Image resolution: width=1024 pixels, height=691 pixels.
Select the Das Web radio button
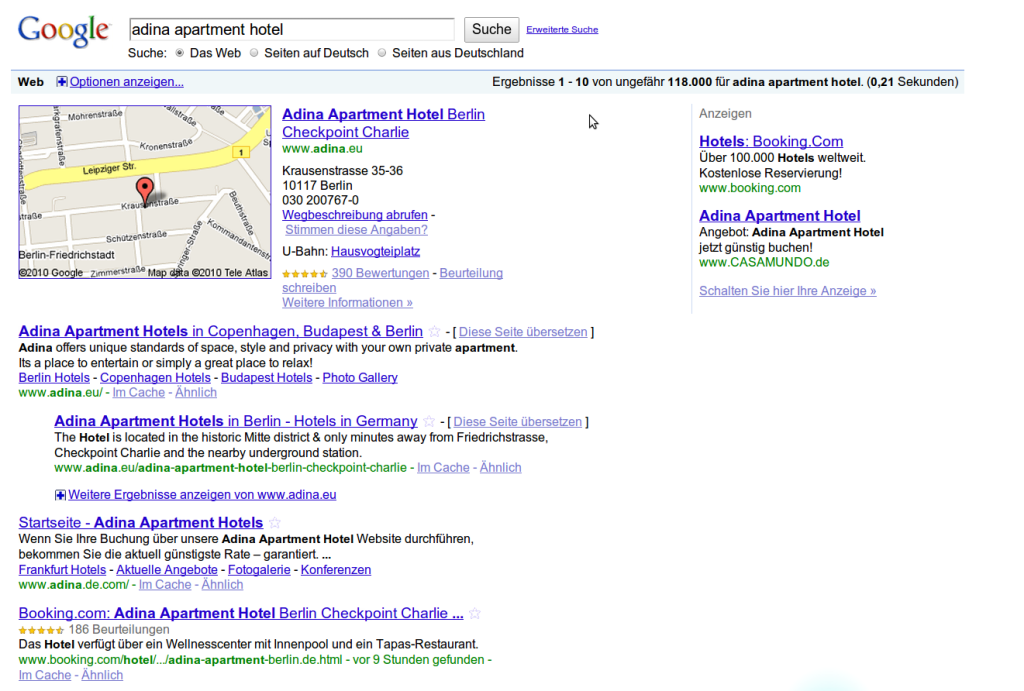[180, 53]
